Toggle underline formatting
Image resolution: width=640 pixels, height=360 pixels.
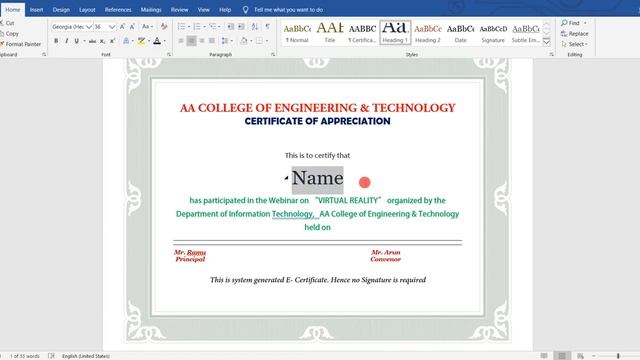[x=76, y=41]
